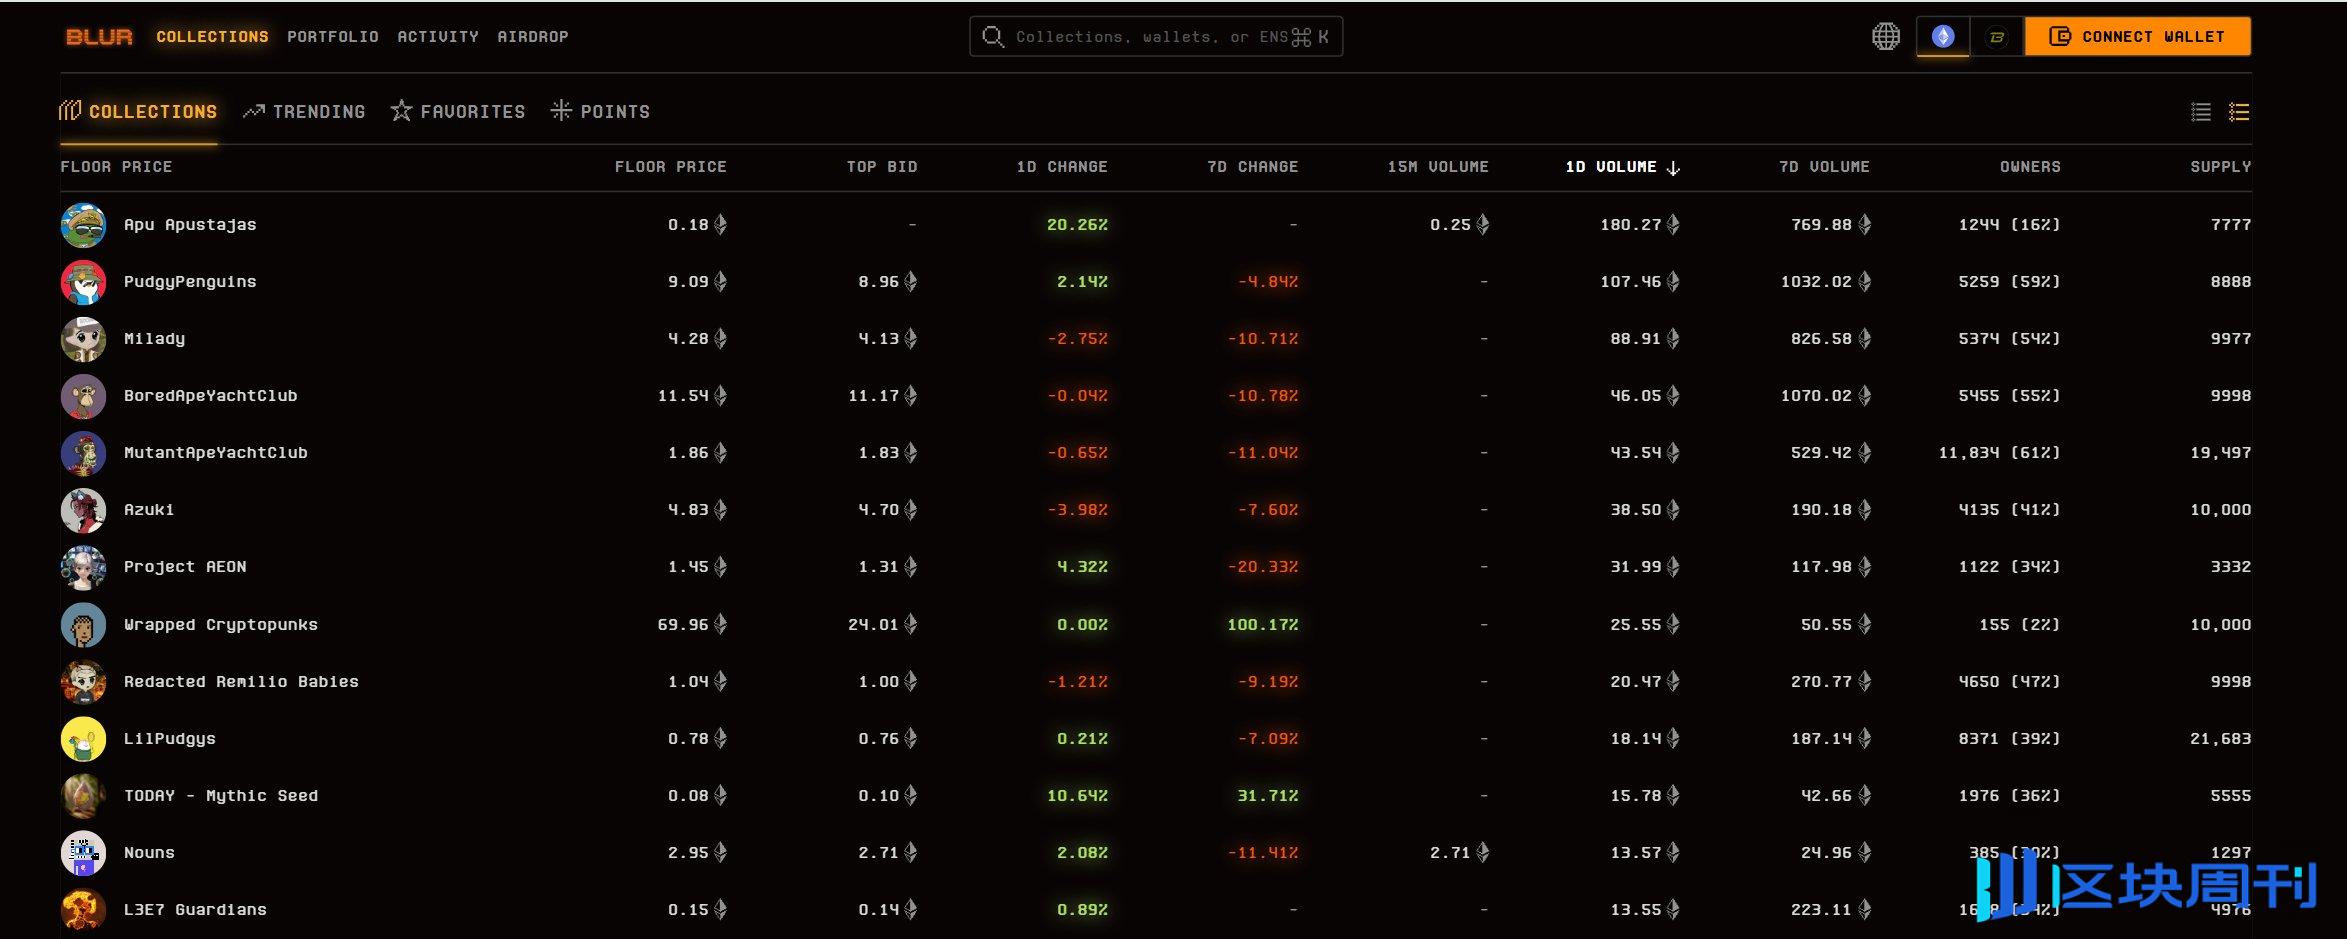Focus the collections search field

click(1156, 37)
